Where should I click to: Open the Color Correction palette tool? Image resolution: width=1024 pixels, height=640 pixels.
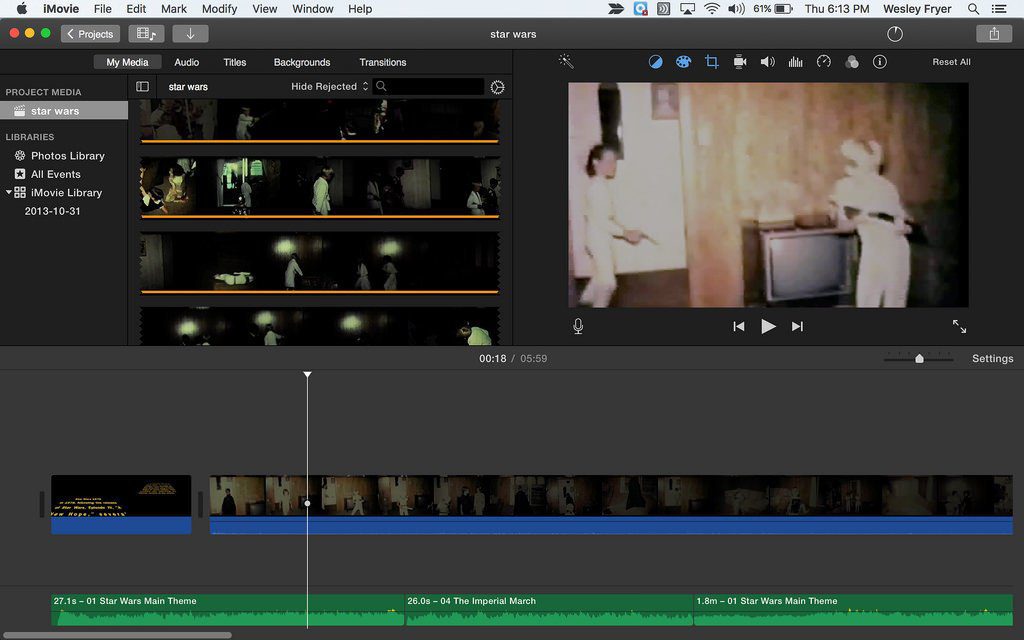point(683,62)
